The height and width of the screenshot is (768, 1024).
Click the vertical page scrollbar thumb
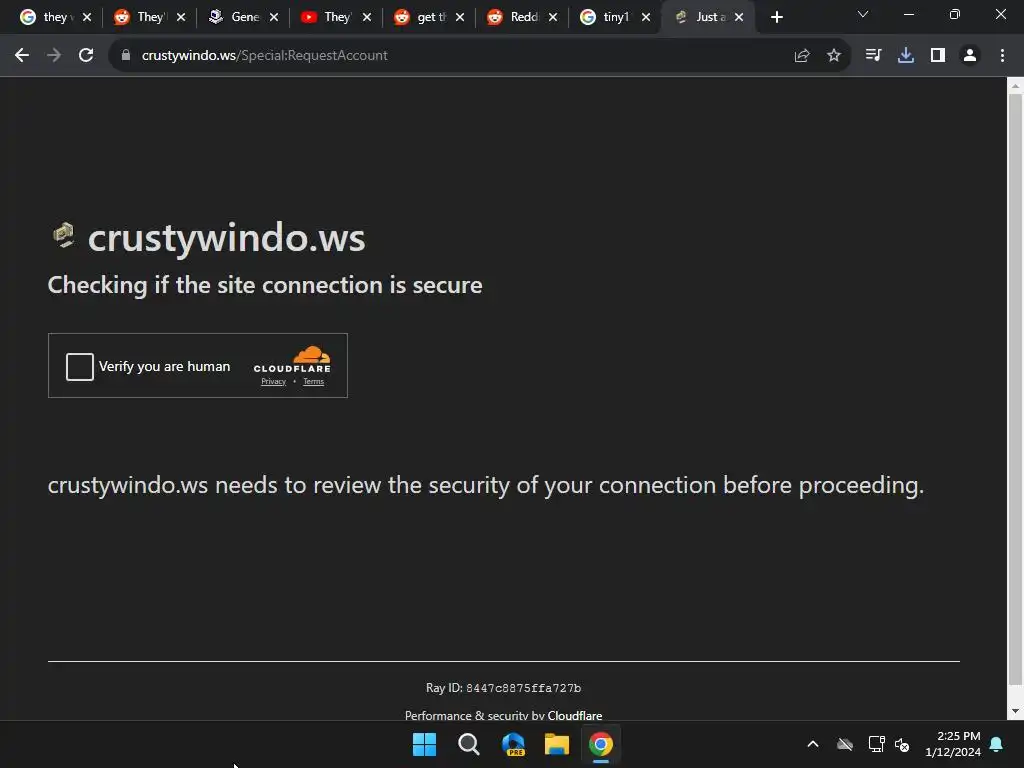point(1016,390)
